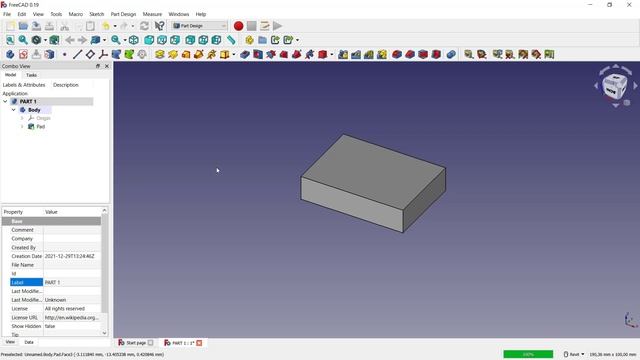Click the Label value field PART 1

tap(72, 282)
